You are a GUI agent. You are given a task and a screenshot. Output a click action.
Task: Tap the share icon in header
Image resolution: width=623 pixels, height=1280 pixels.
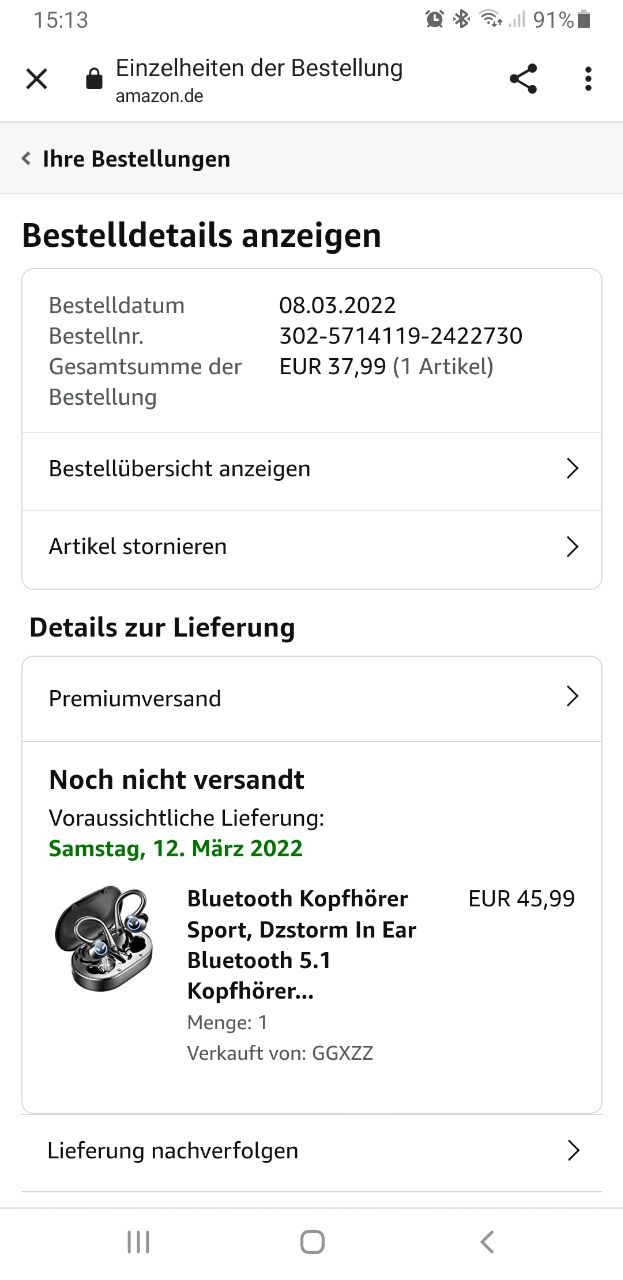coord(523,79)
